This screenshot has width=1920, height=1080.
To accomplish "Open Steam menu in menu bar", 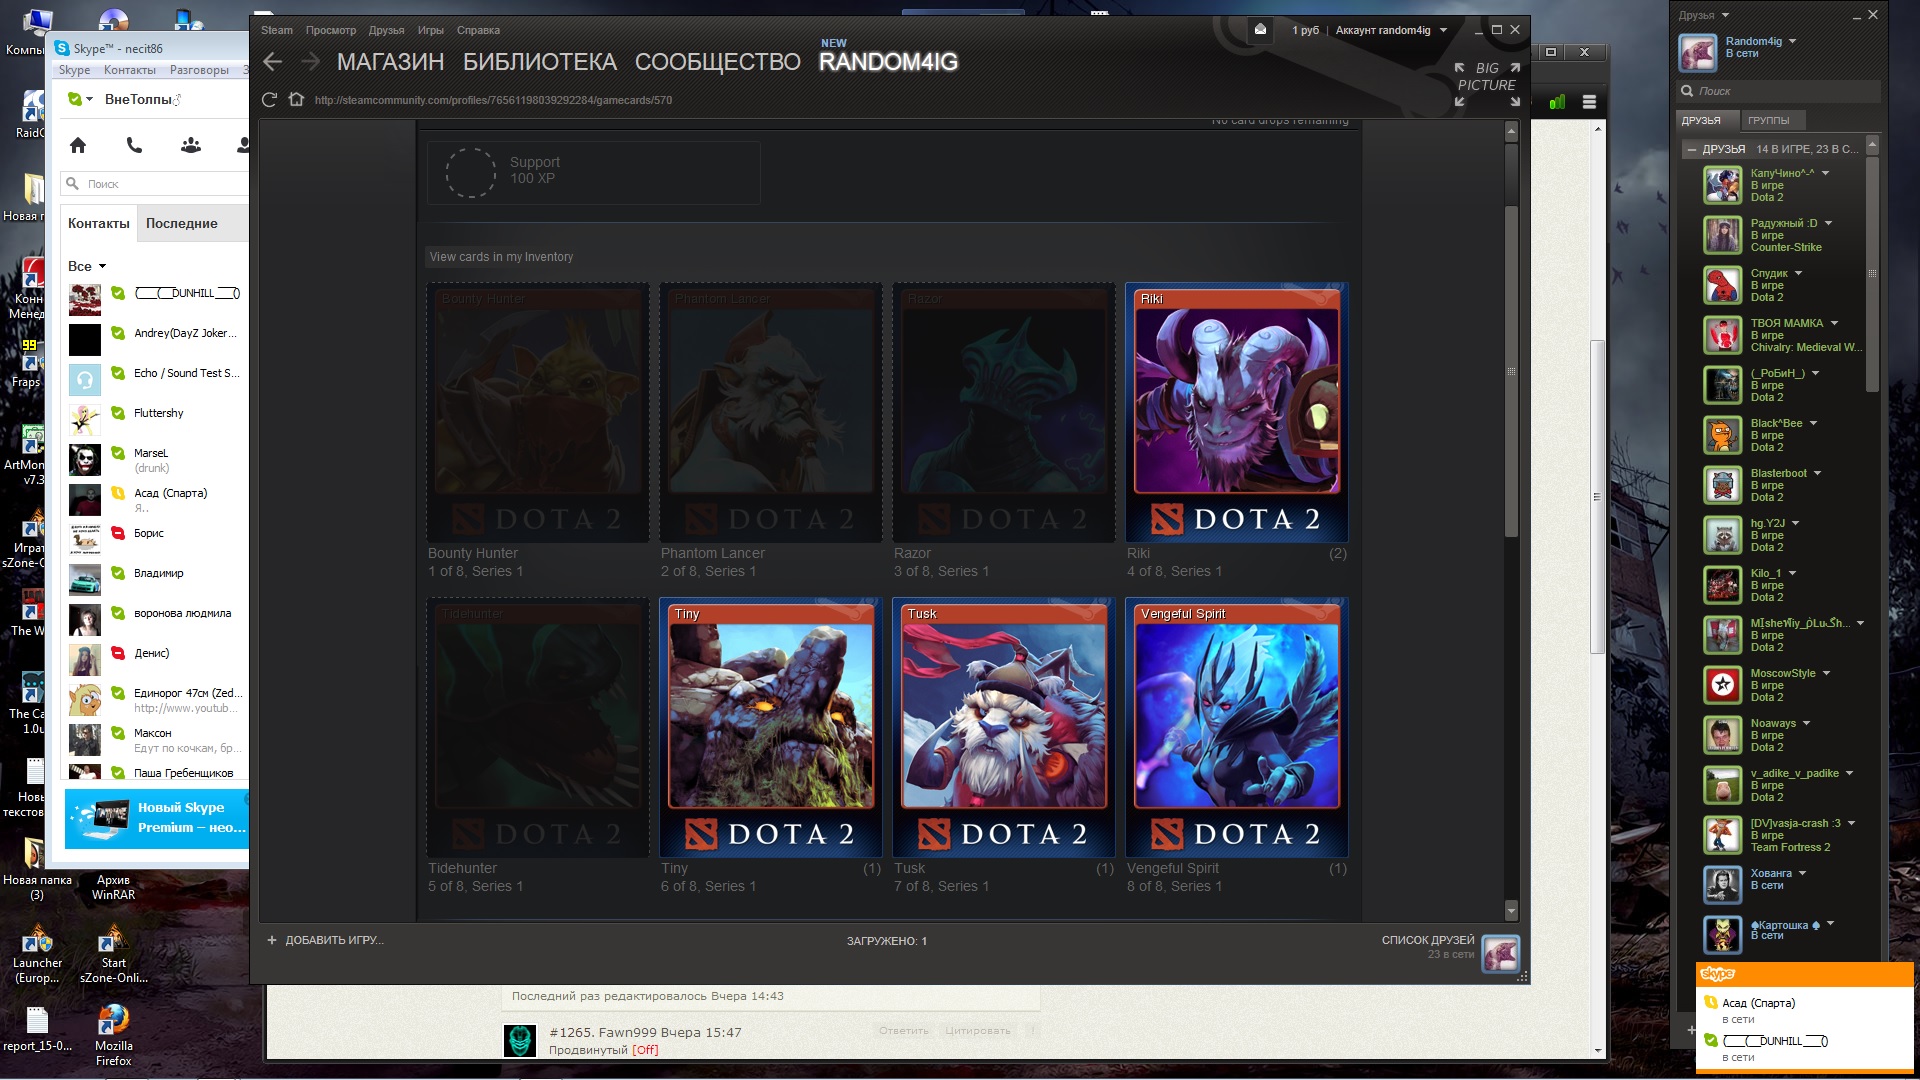I will [x=277, y=30].
